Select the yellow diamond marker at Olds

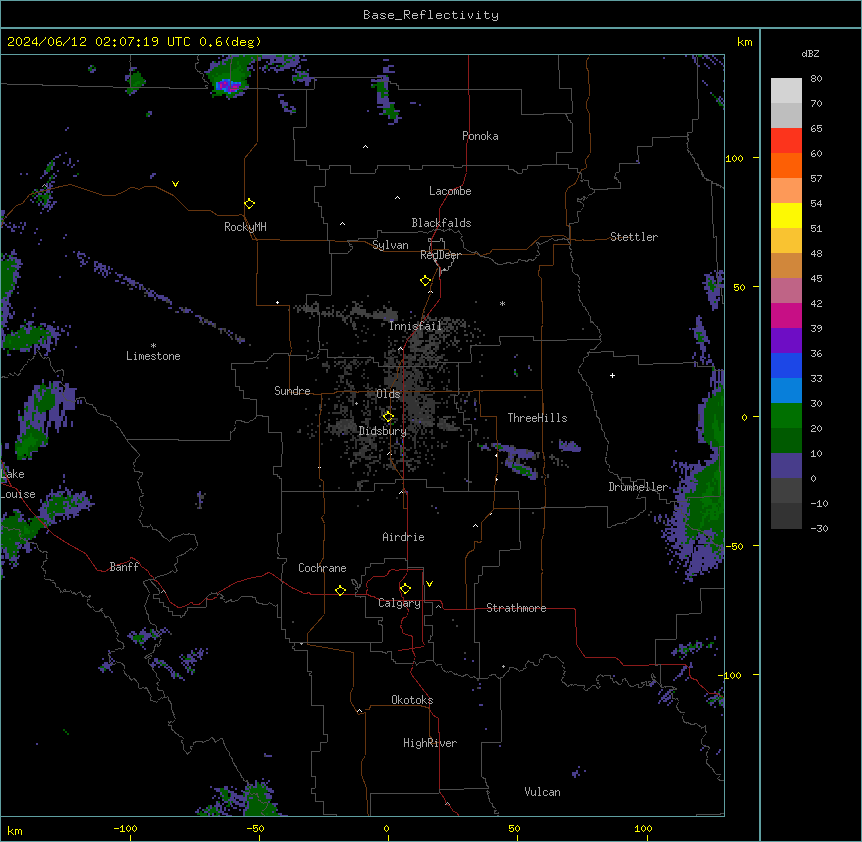coord(388,417)
